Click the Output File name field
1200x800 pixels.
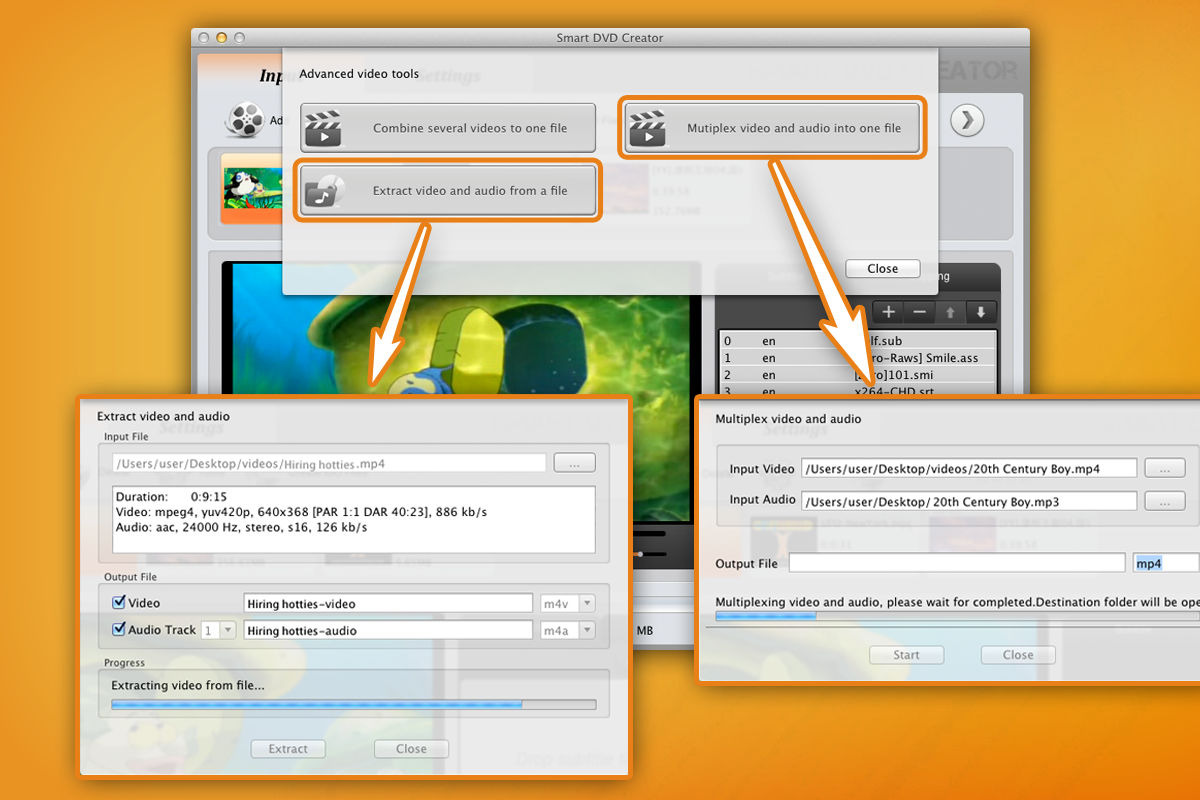pos(956,563)
